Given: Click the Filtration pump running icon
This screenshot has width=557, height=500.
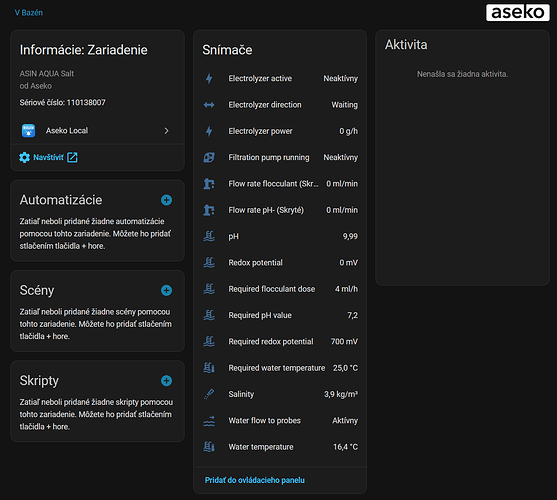Looking at the screenshot, I should tap(209, 157).
